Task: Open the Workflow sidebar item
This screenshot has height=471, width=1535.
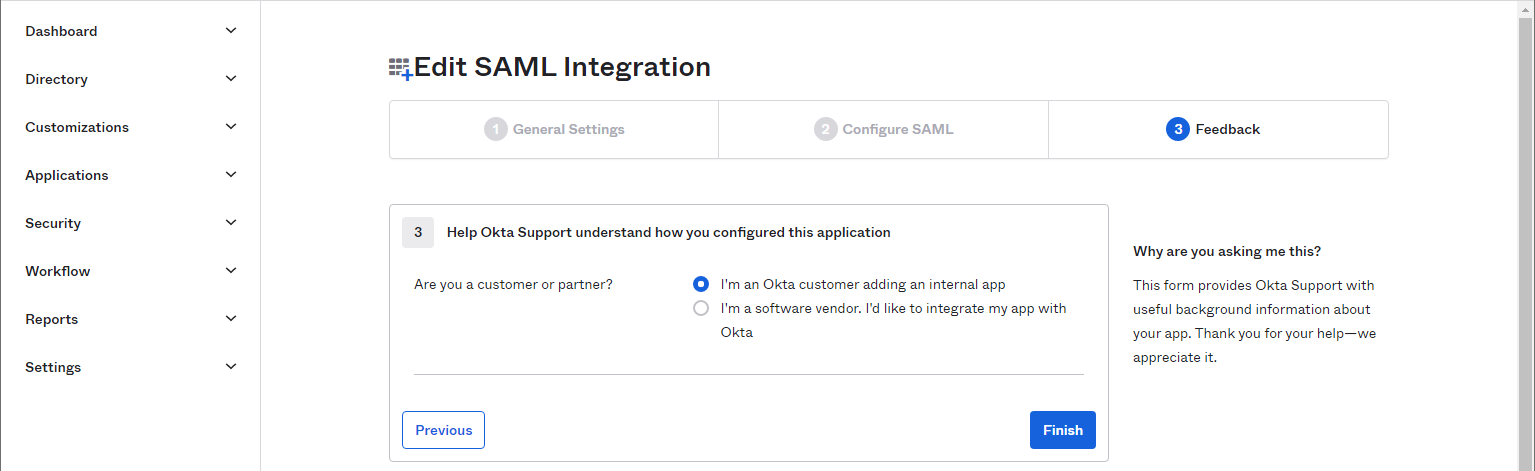Action: (x=58, y=271)
